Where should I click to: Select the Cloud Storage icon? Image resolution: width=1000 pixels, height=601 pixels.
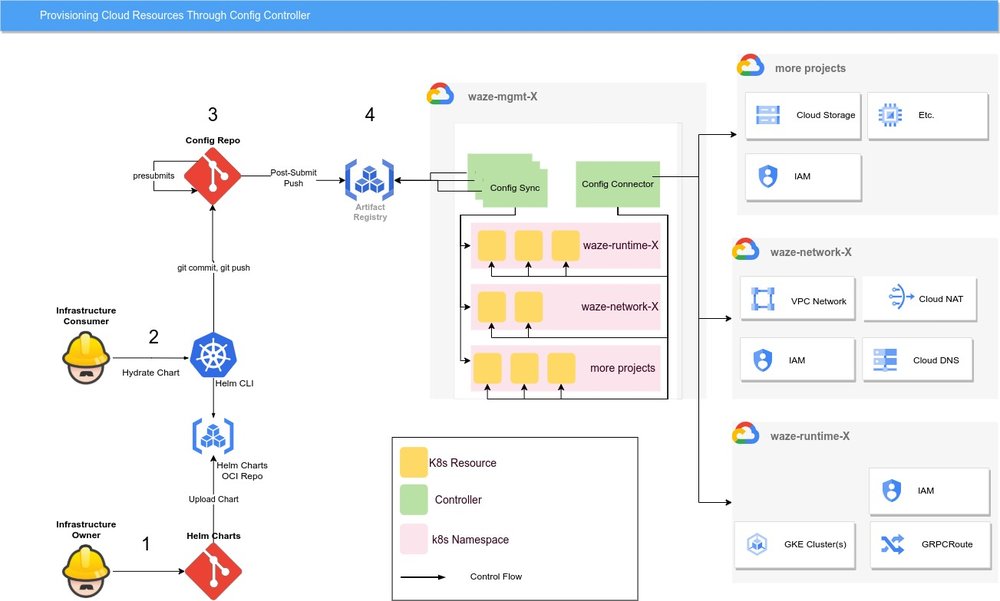point(770,115)
